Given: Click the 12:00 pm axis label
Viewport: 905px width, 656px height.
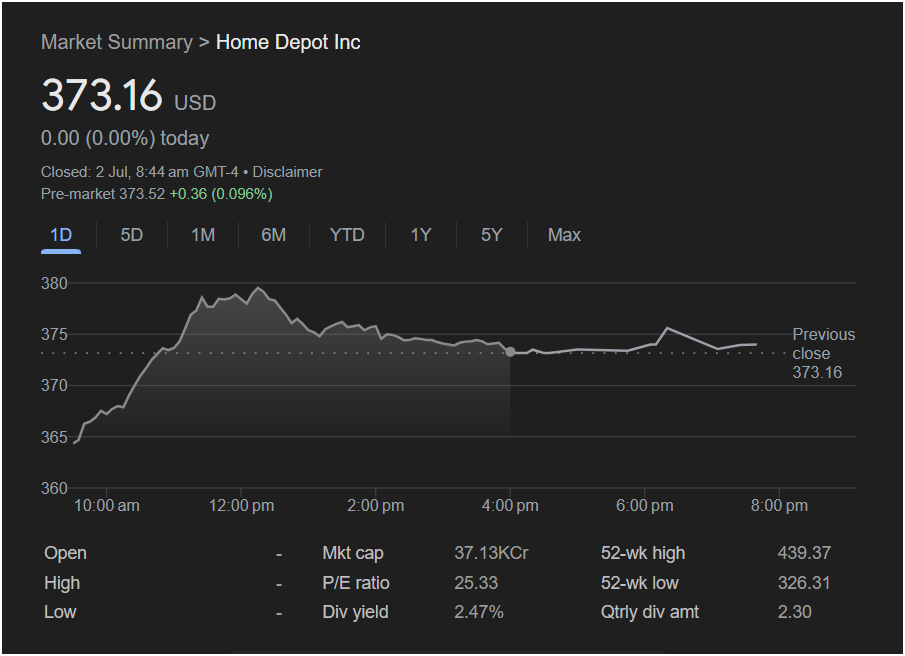Looking at the screenshot, I should point(241,506).
